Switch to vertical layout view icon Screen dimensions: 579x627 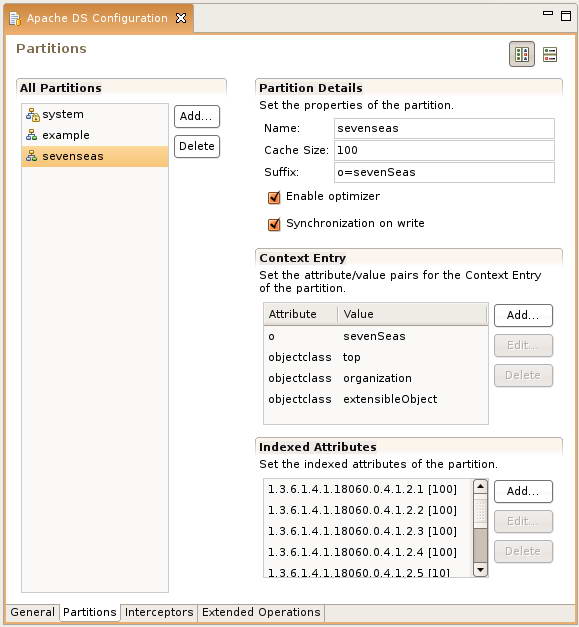(x=550, y=54)
